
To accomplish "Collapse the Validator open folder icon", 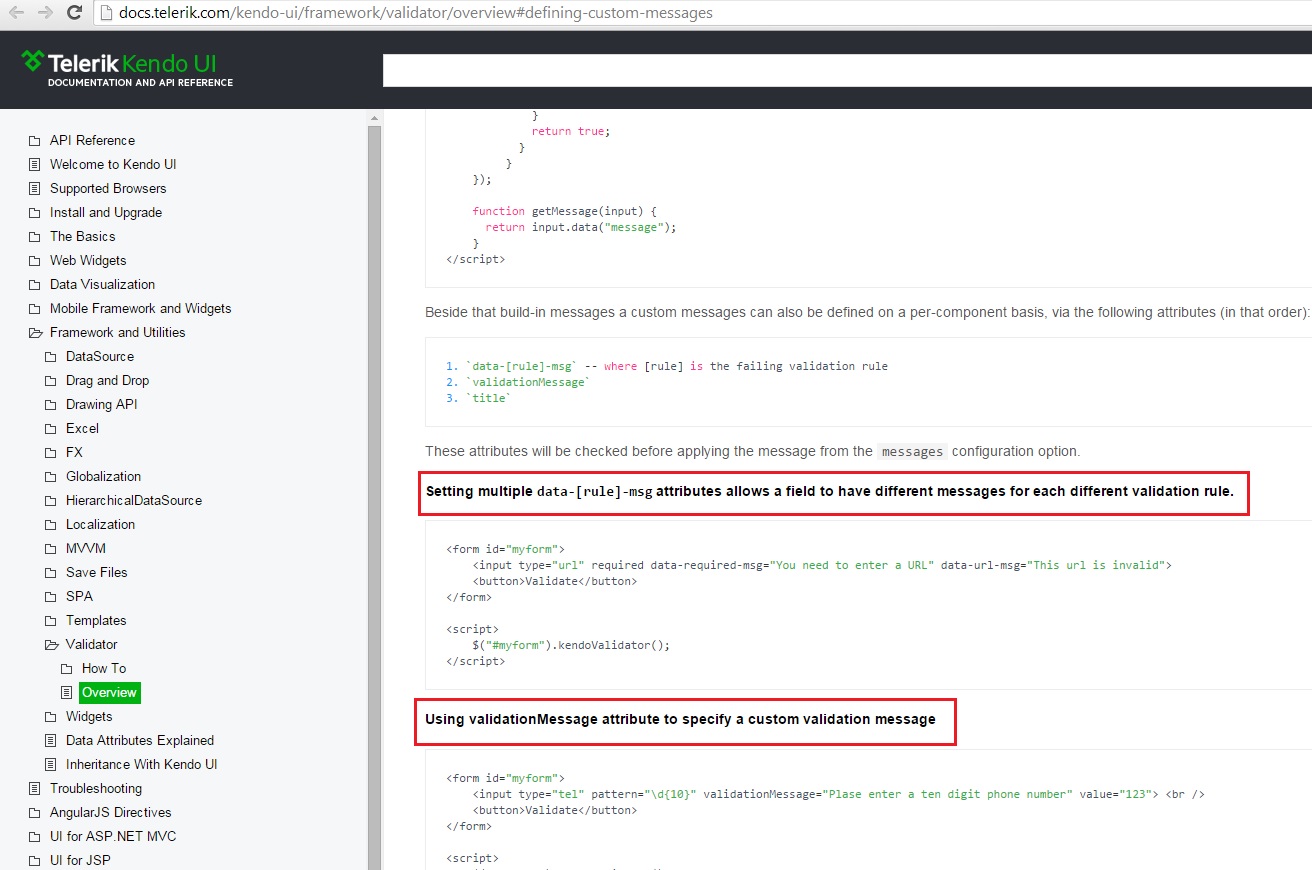I will pos(50,645).
